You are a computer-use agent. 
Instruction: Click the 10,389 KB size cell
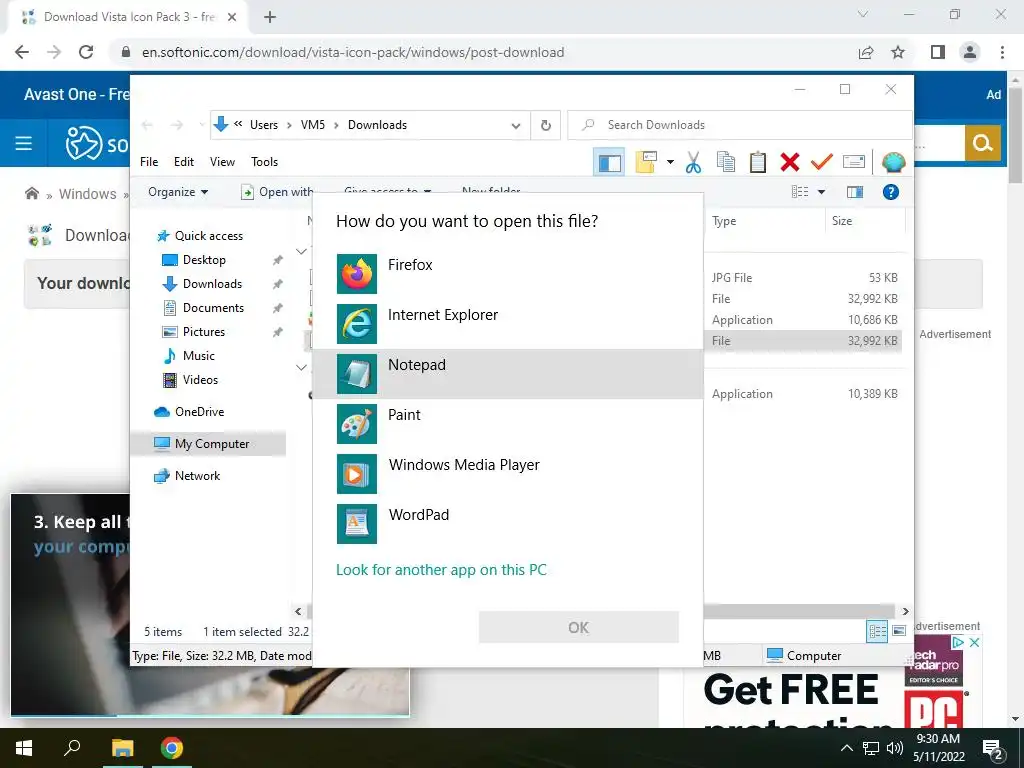tap(872, 394)
